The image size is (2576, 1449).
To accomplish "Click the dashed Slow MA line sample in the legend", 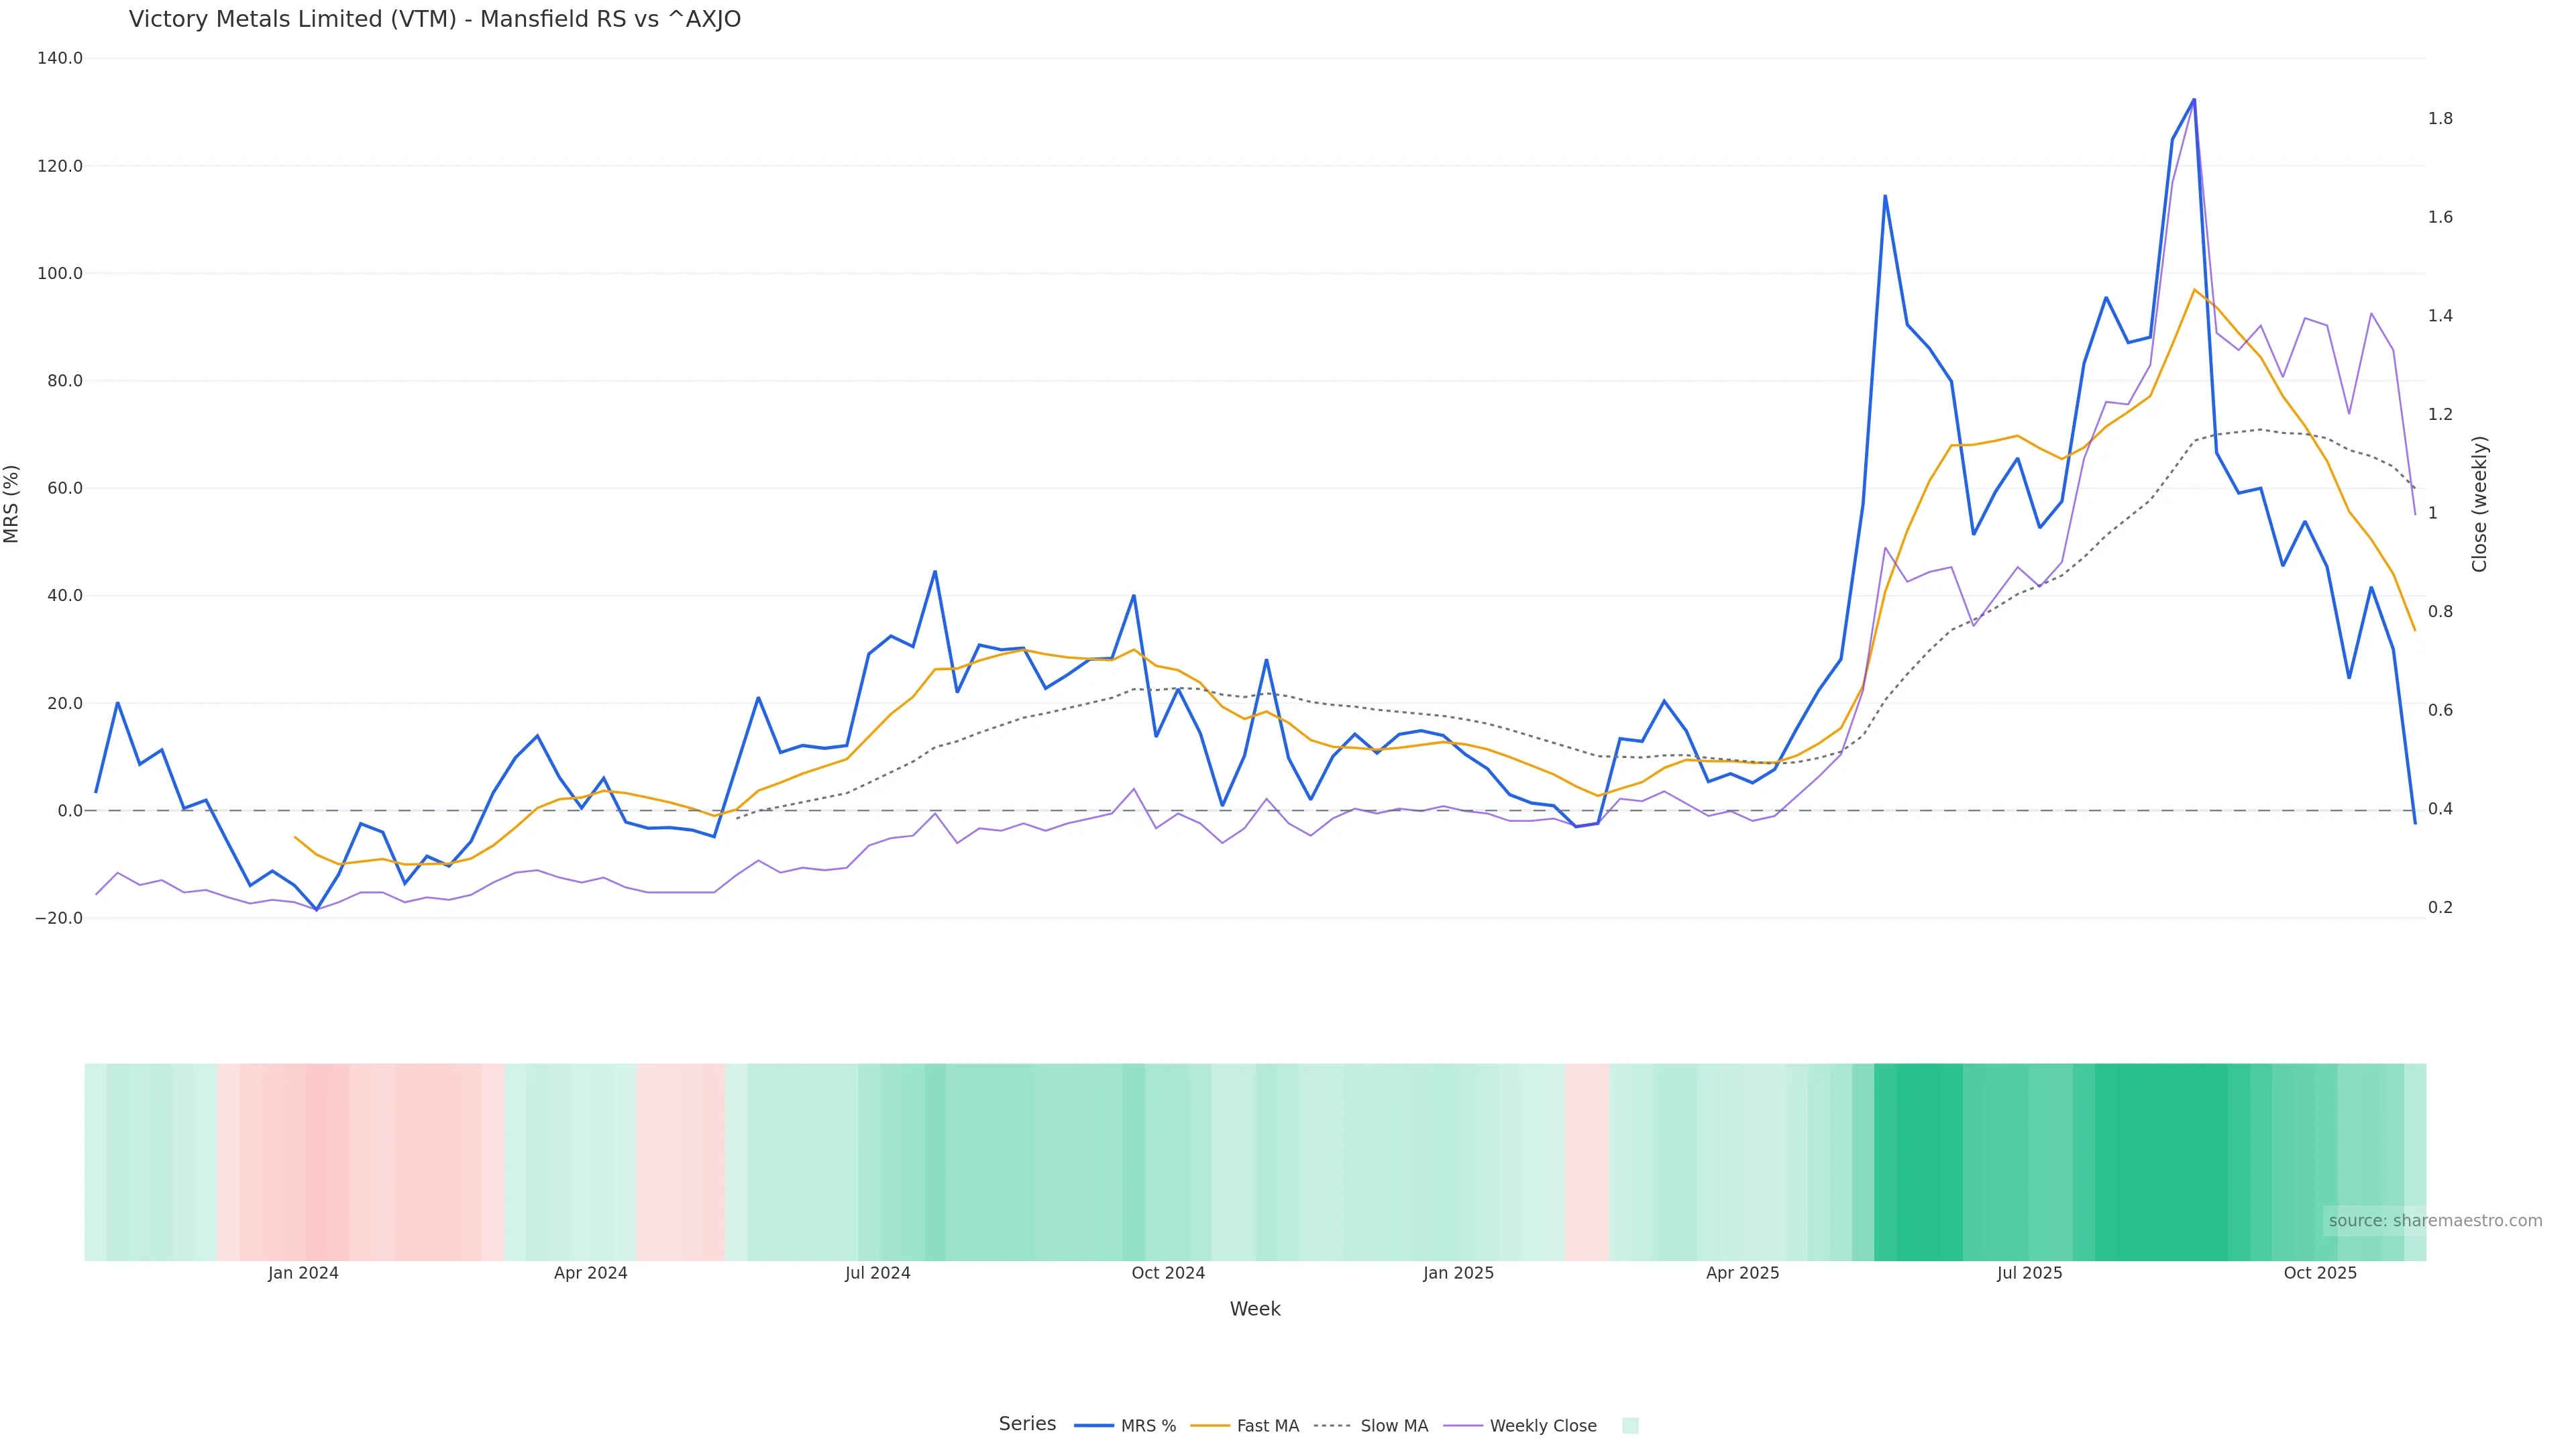I will coord(1332,1426).
